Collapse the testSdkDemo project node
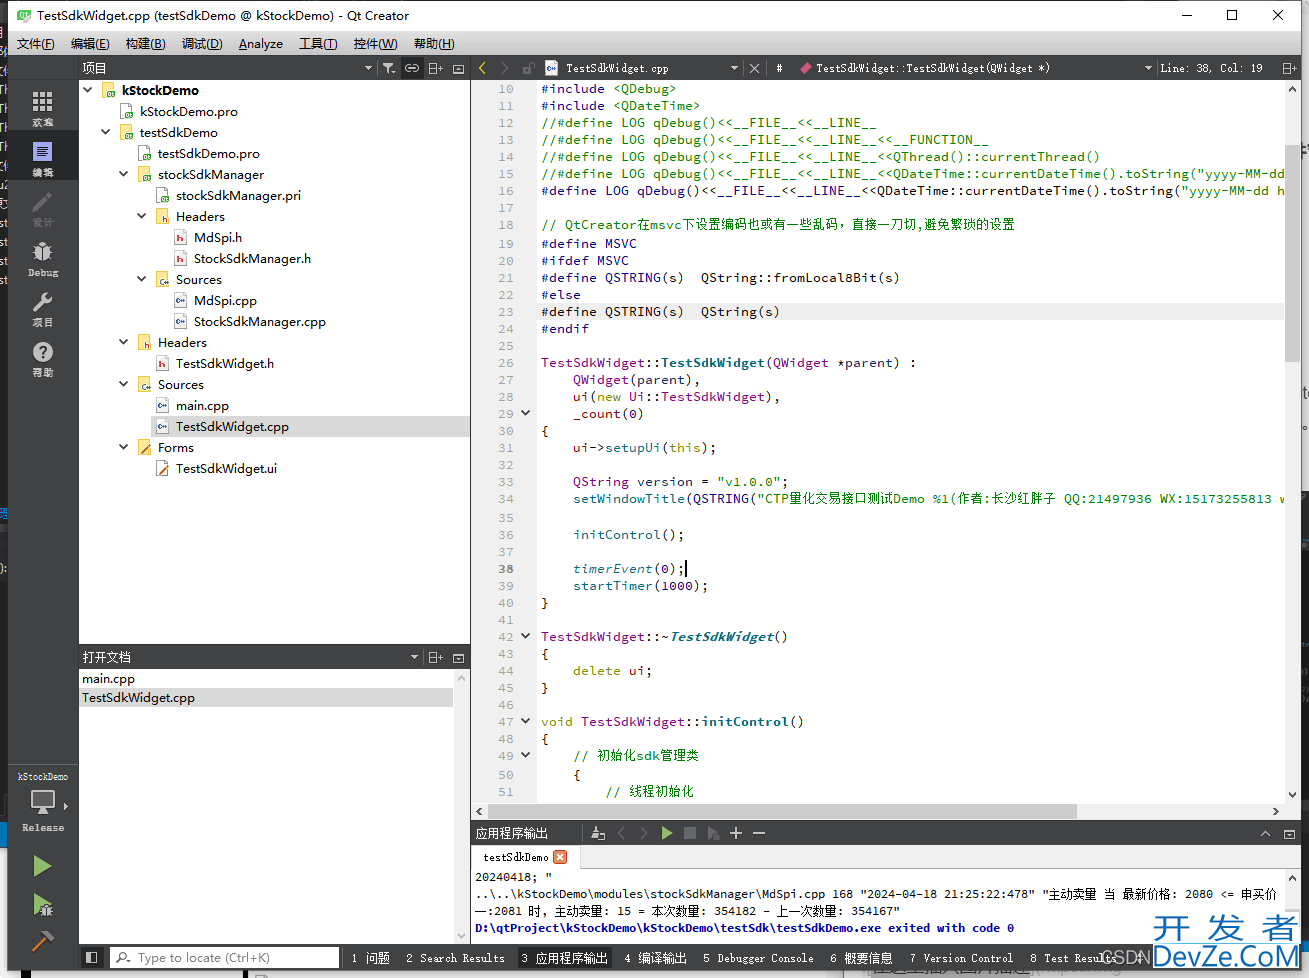Image resolution: width=1309 pixels, height=978 pixels. 106,132
